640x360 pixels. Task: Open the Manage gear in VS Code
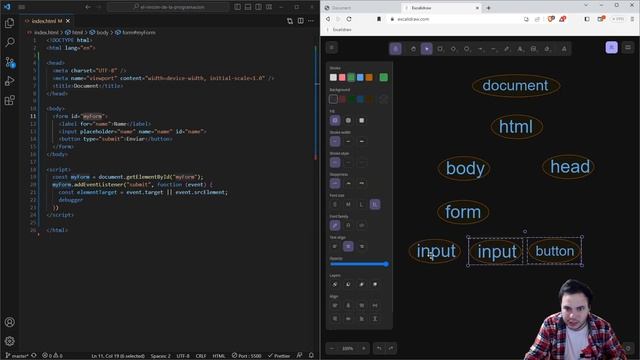tap(9, 341)
